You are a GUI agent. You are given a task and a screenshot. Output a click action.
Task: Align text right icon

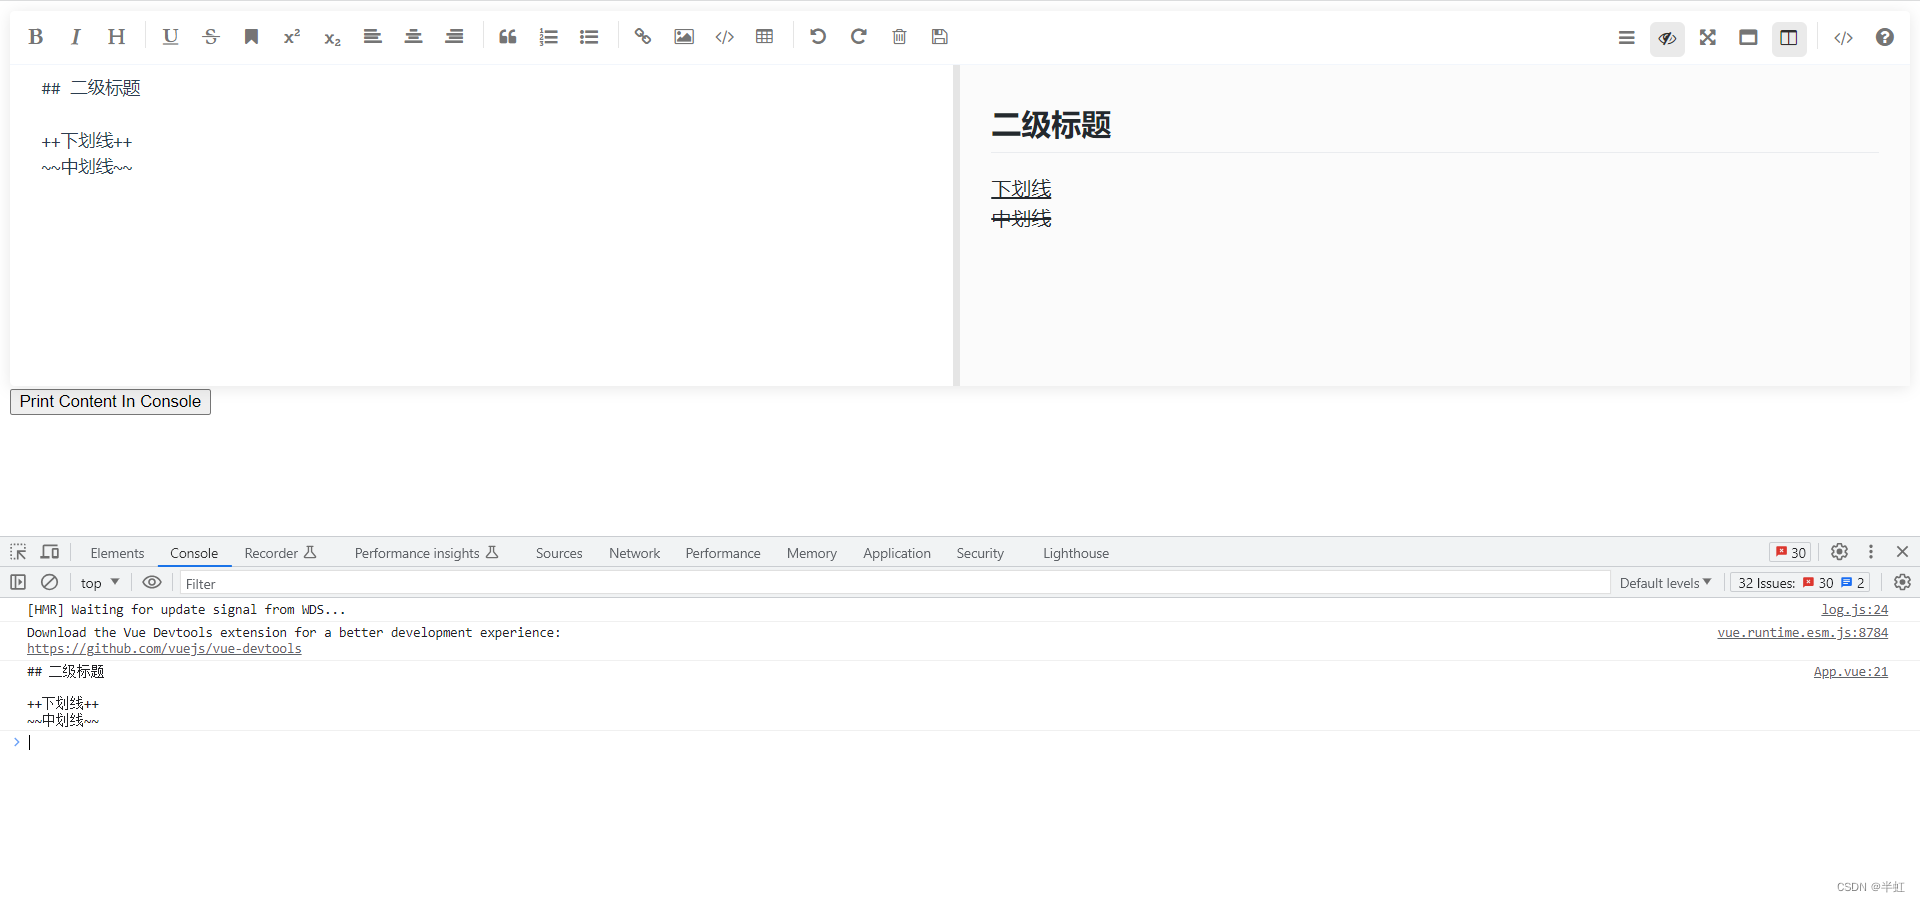(x=454, y=37)
